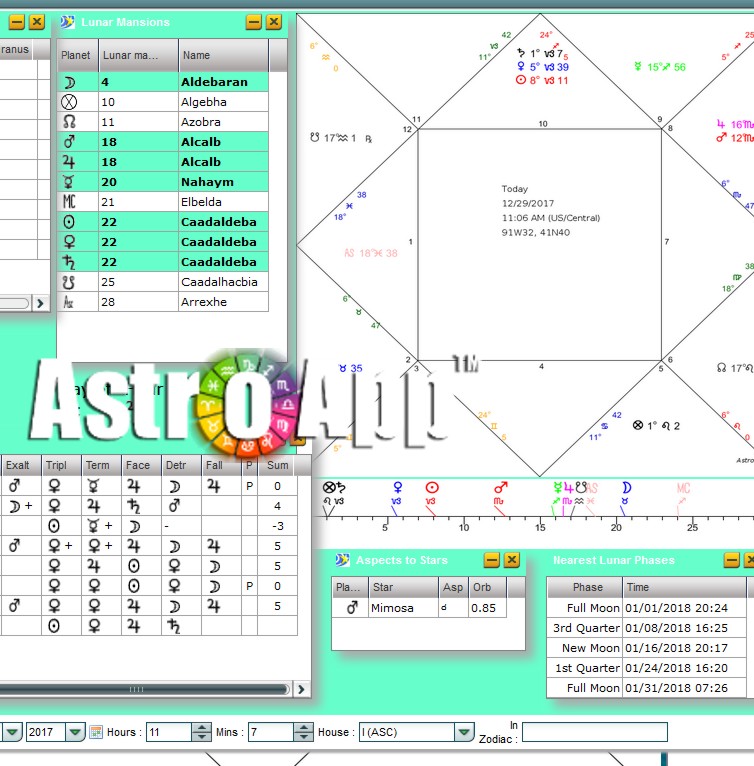Click the Moon symbol in Lunar Mansions table

point(69,82)
